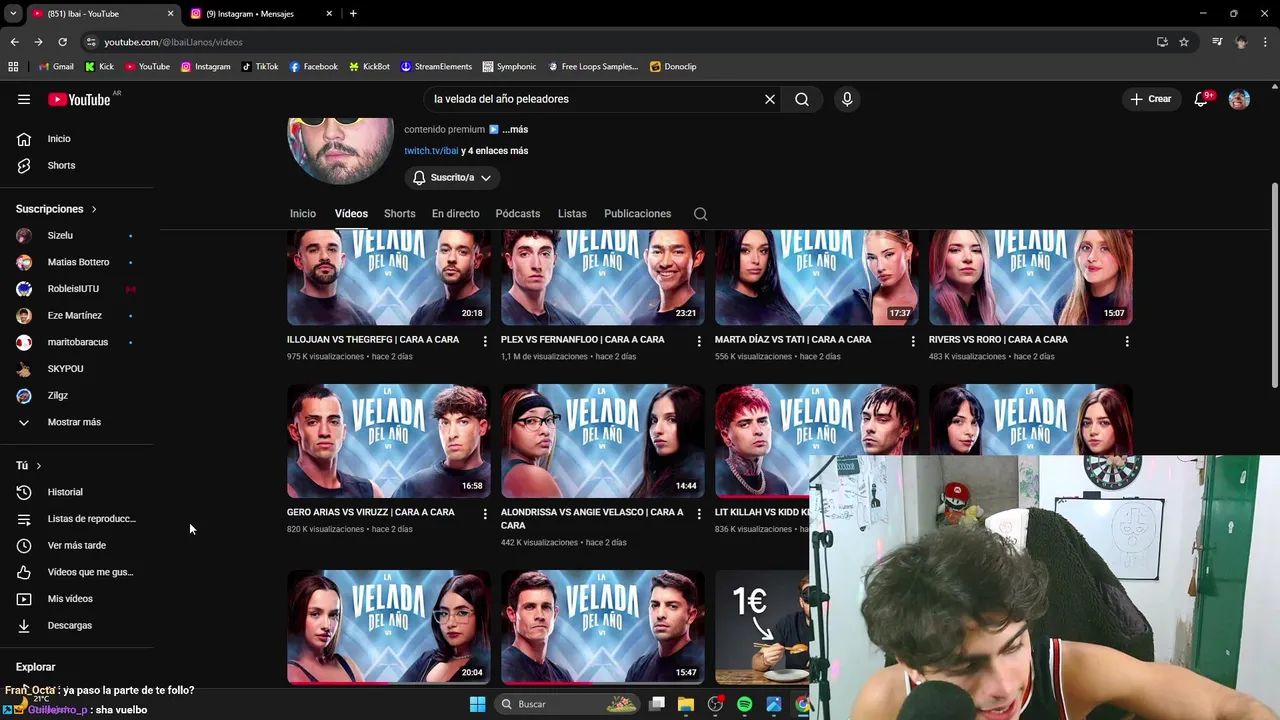Screen dimensions: 1280x720
Task: Go back in browser history
Action: coord(14,42)
